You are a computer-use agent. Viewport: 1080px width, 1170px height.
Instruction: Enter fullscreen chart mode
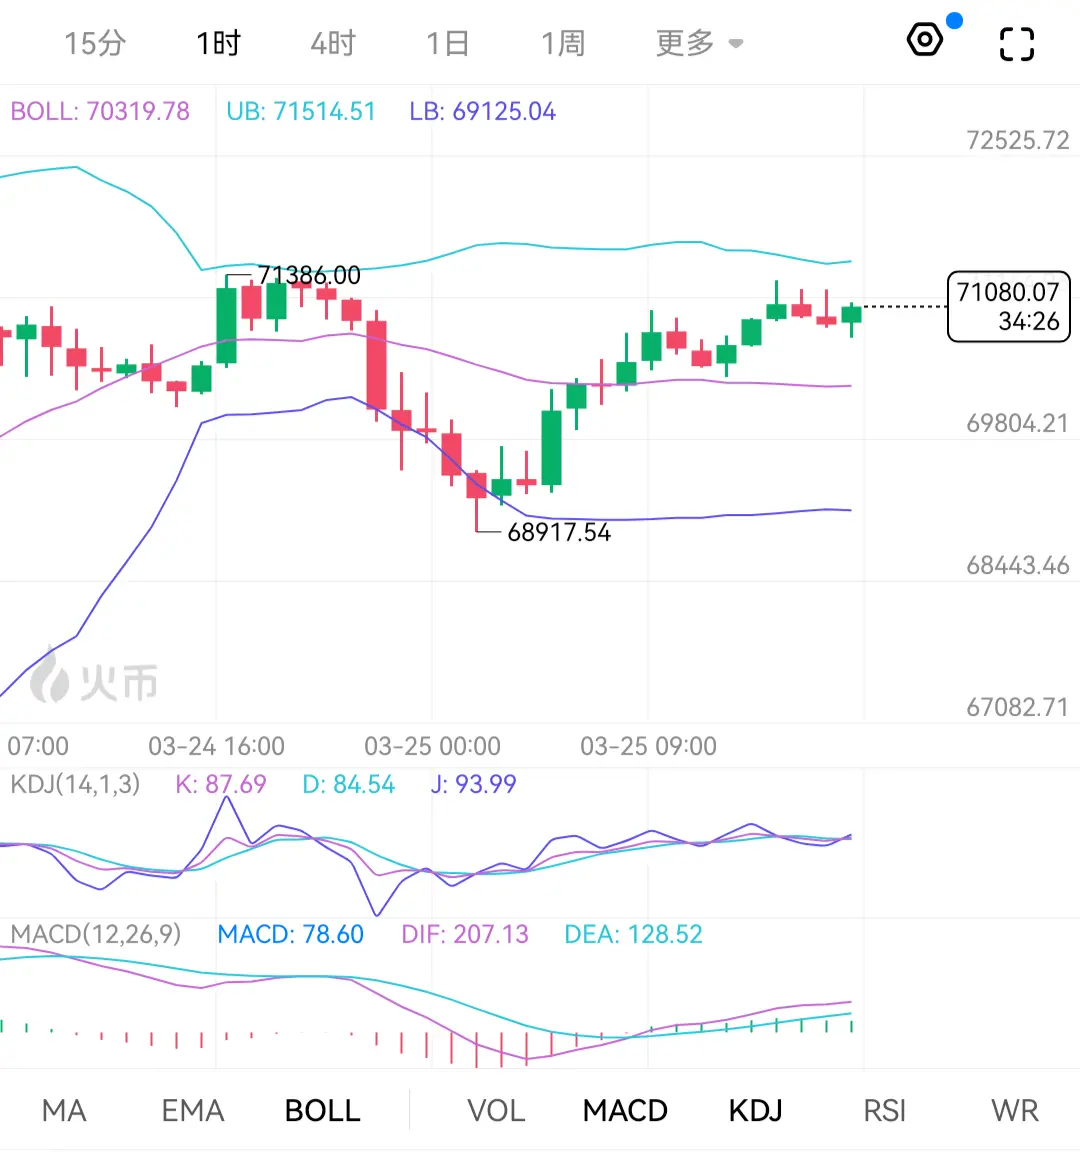[1017, 44]
